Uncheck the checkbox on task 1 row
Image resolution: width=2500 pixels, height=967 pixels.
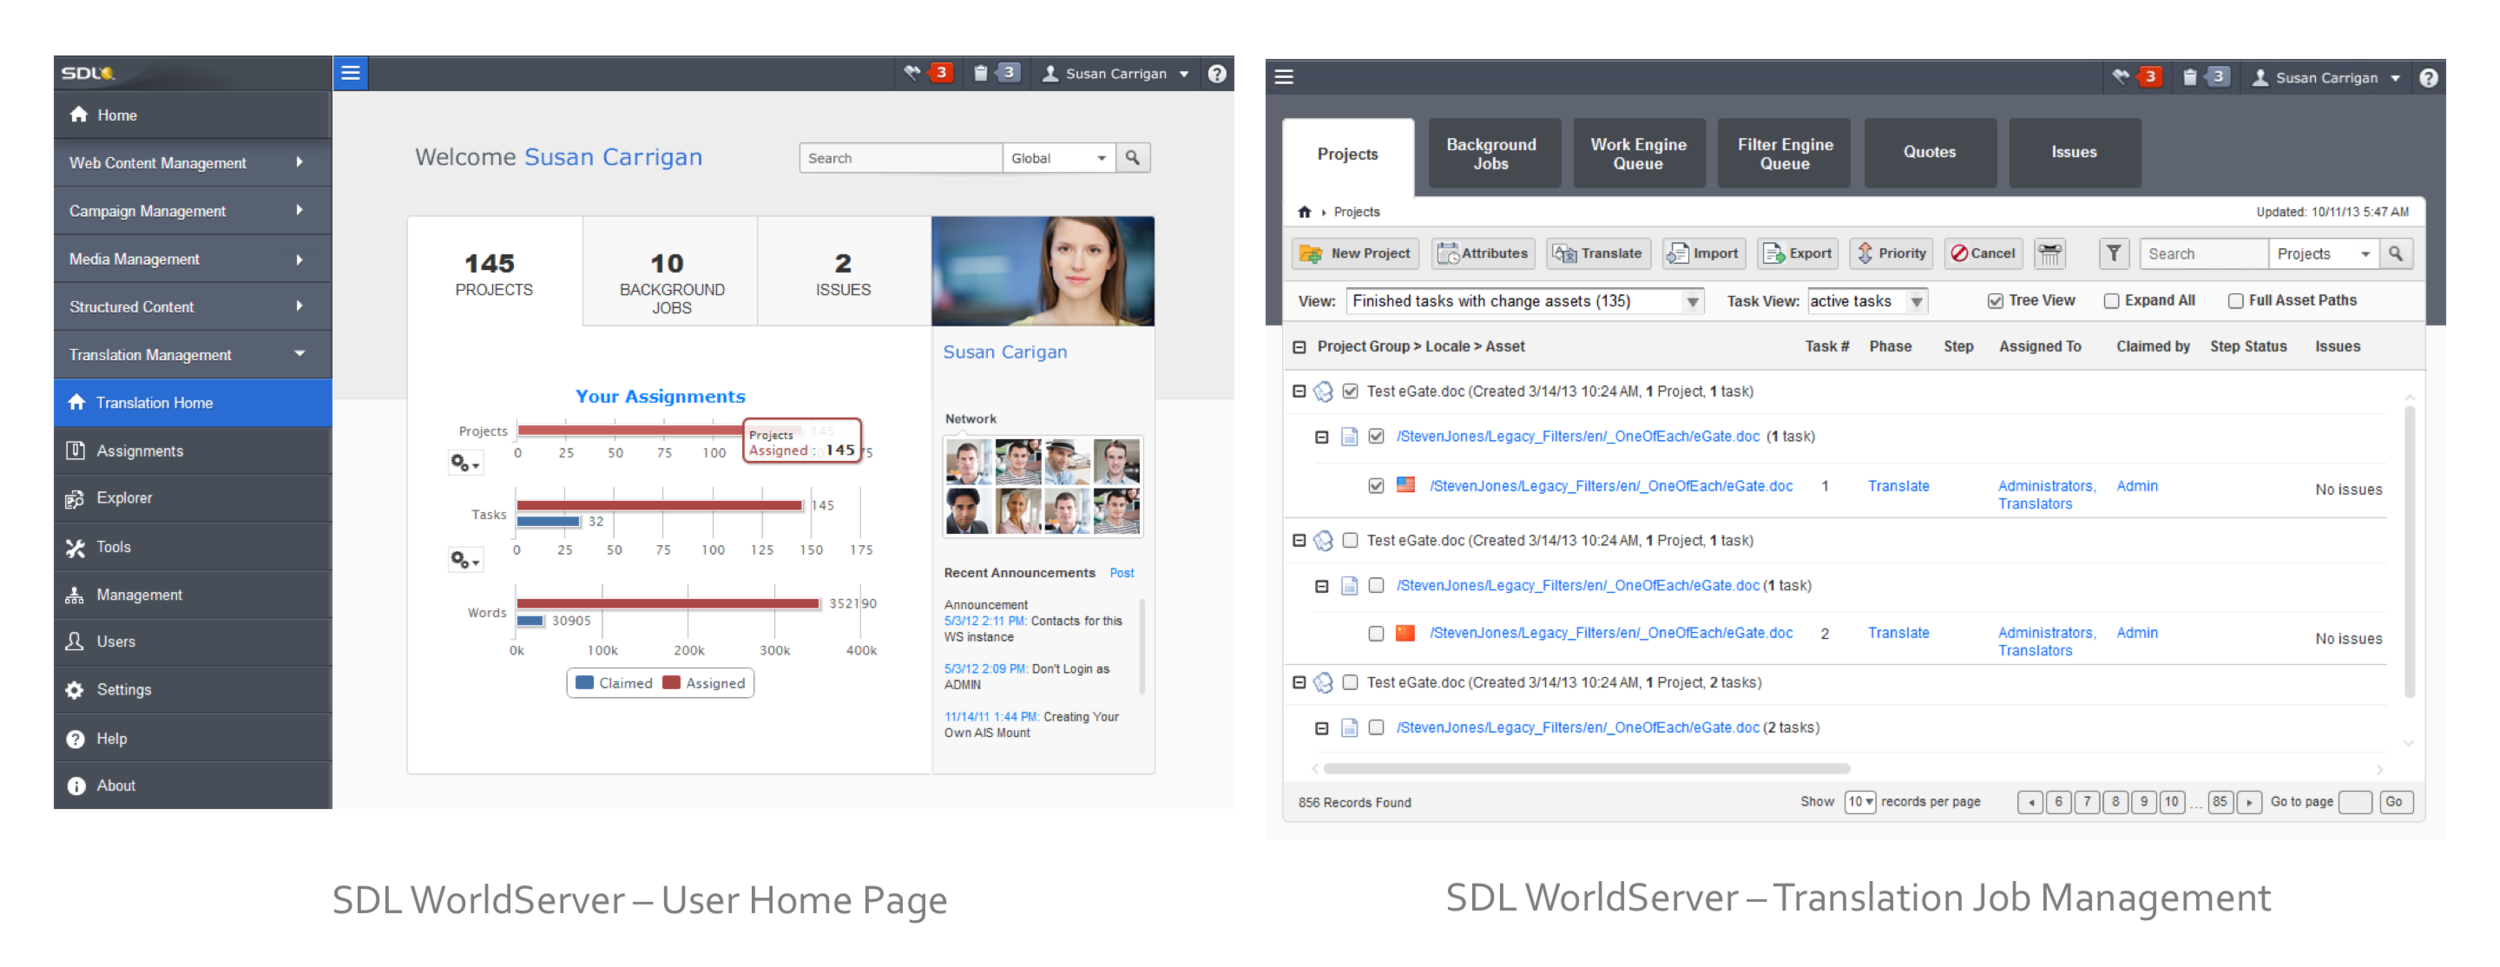click(x=1376, y=486)
